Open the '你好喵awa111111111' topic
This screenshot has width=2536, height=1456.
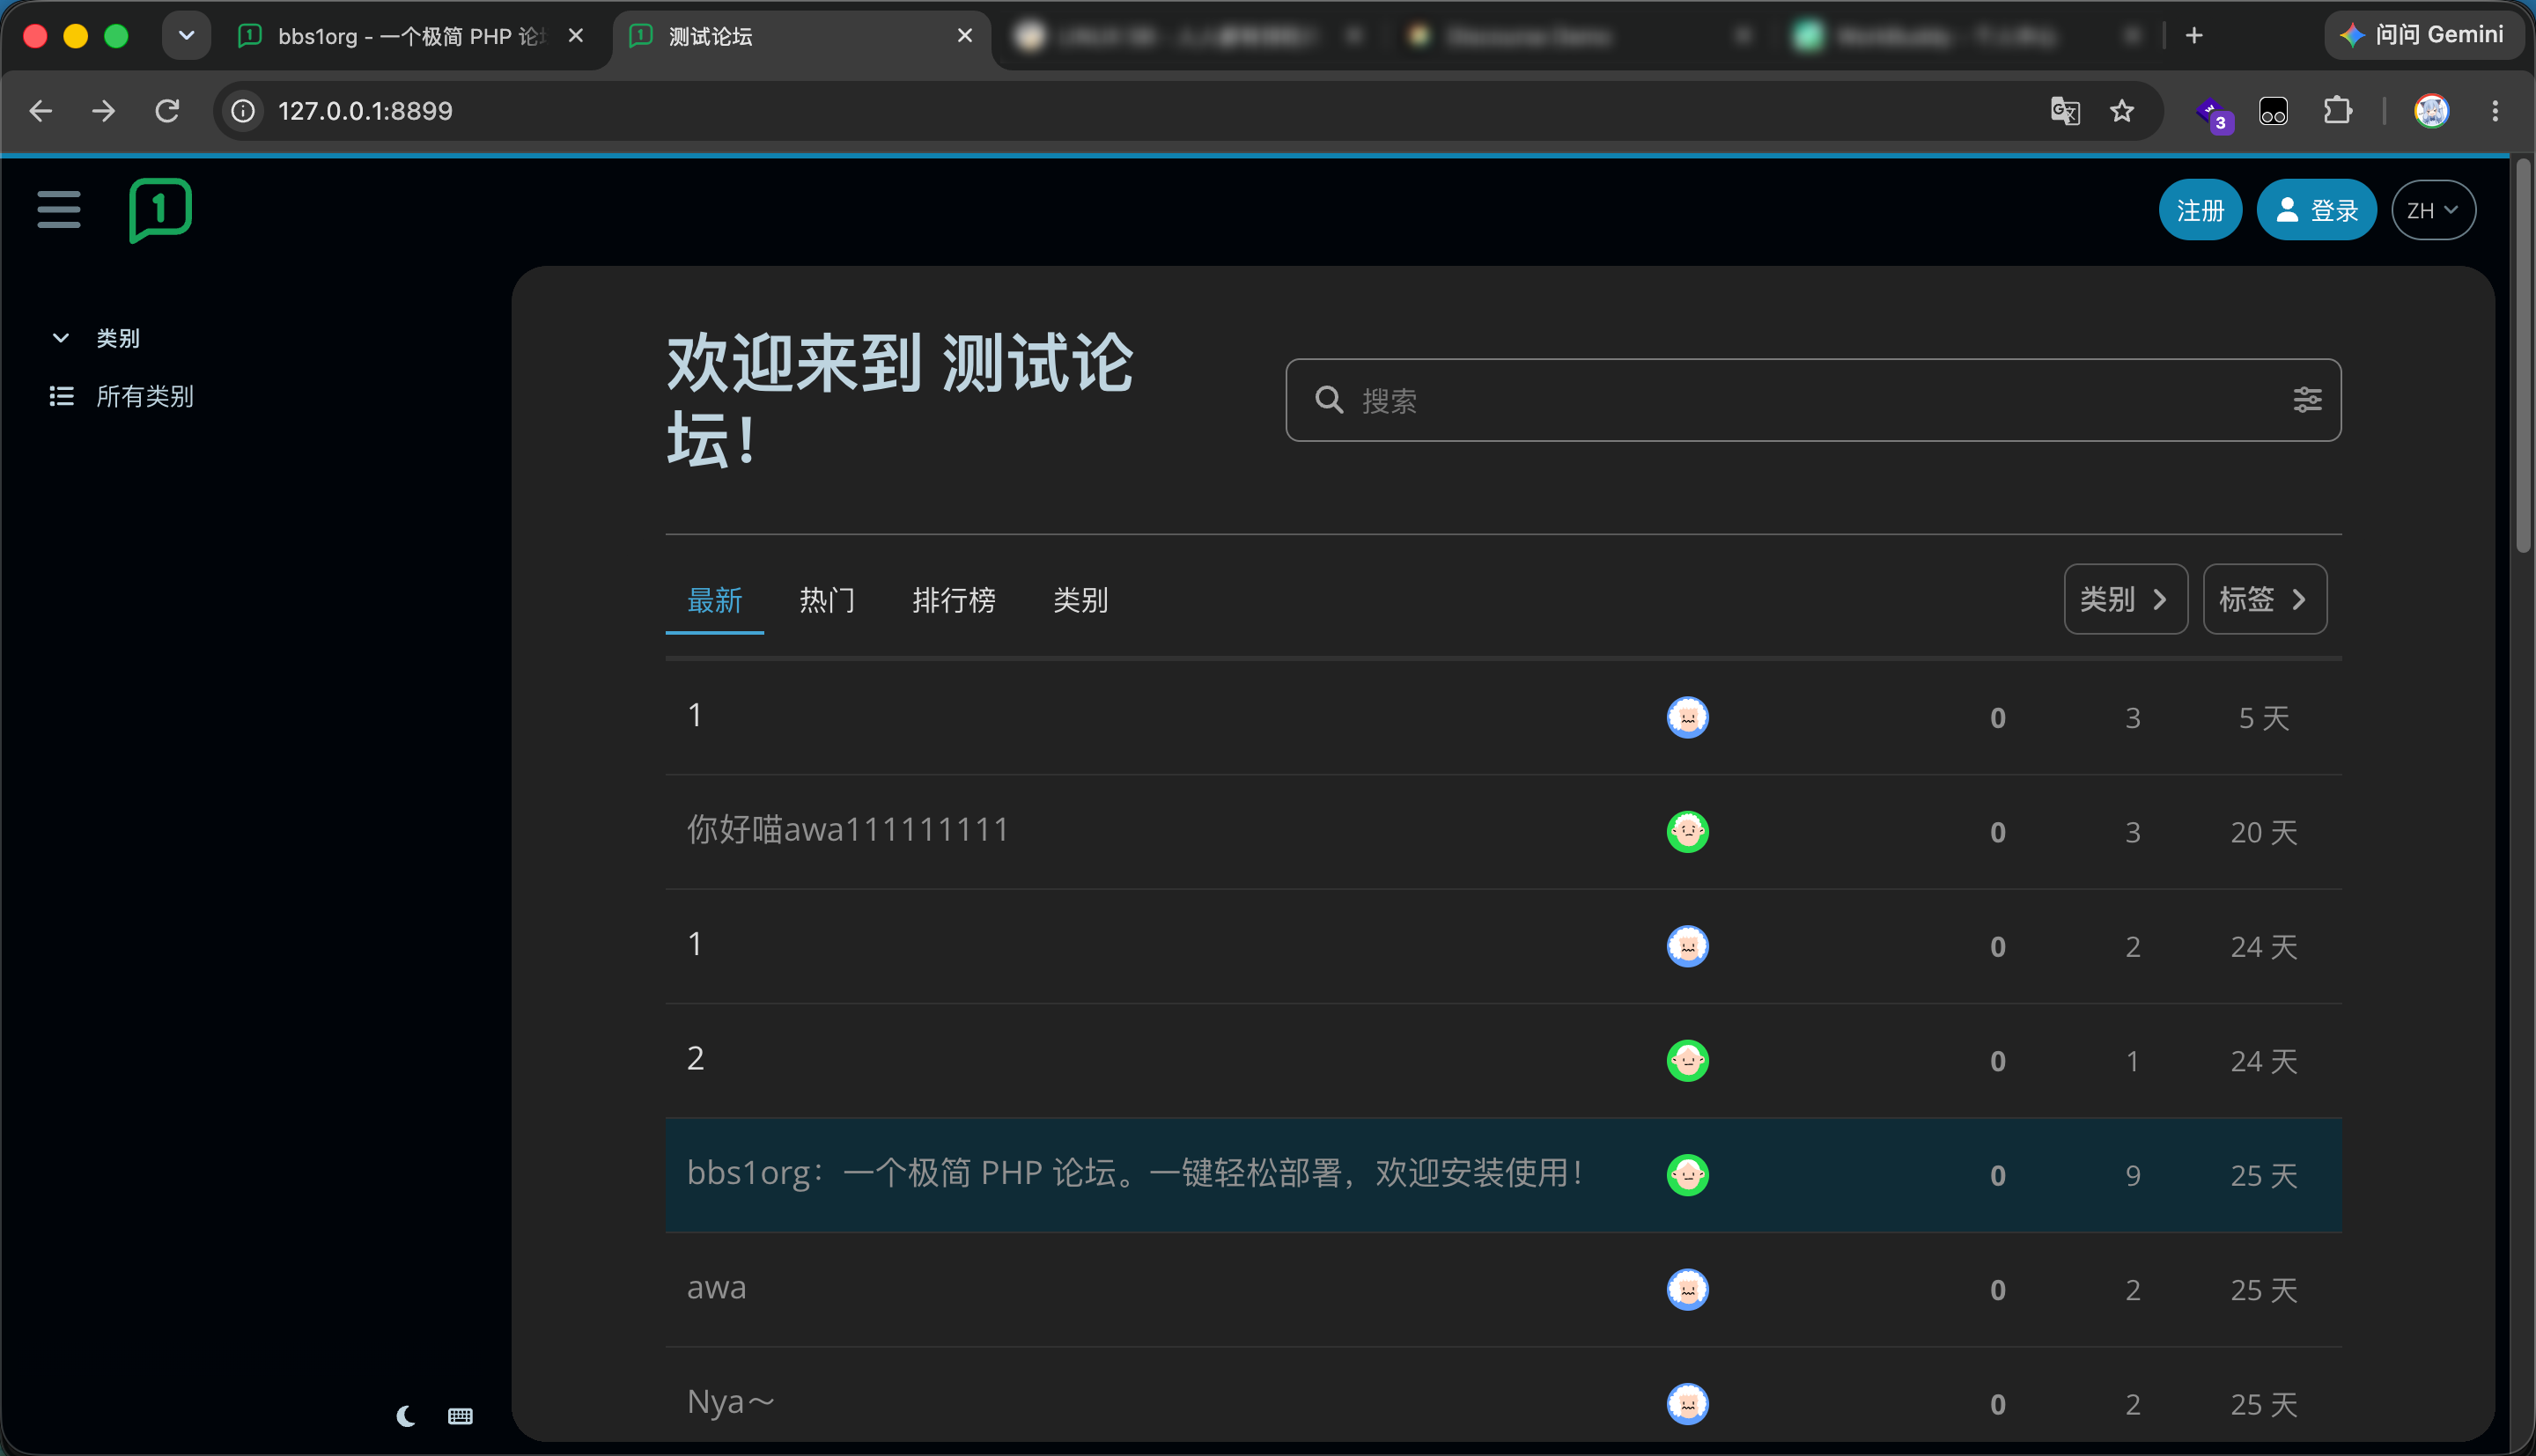[848, 830]
